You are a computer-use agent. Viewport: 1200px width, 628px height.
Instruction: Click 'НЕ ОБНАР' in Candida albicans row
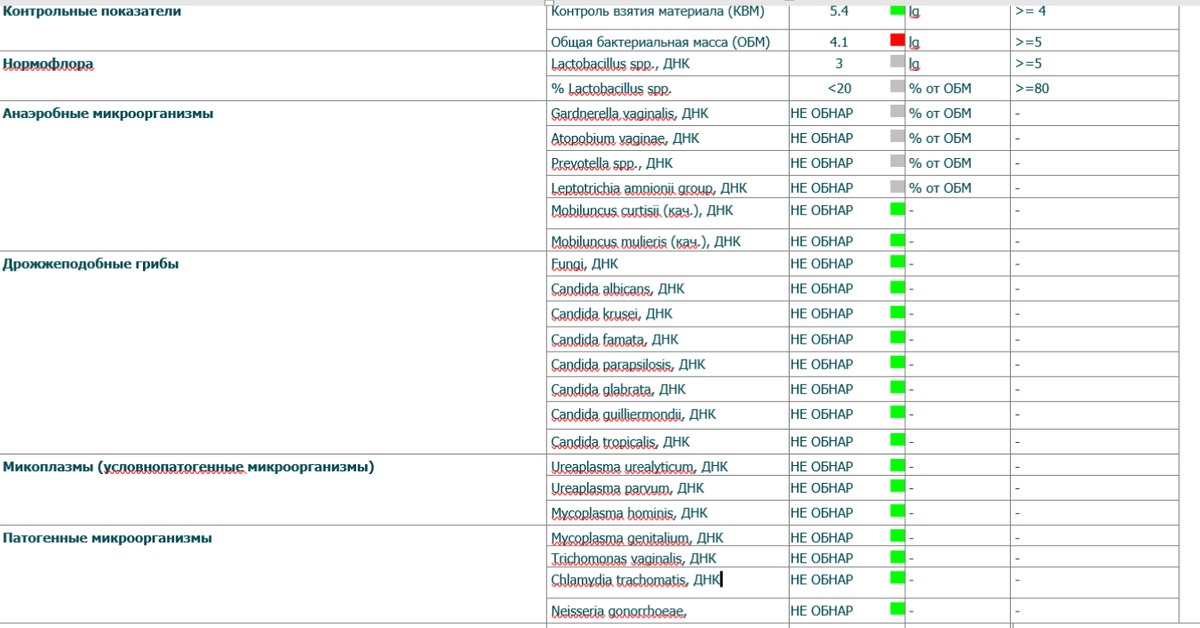pyautogui.click(x=822, y=289)
